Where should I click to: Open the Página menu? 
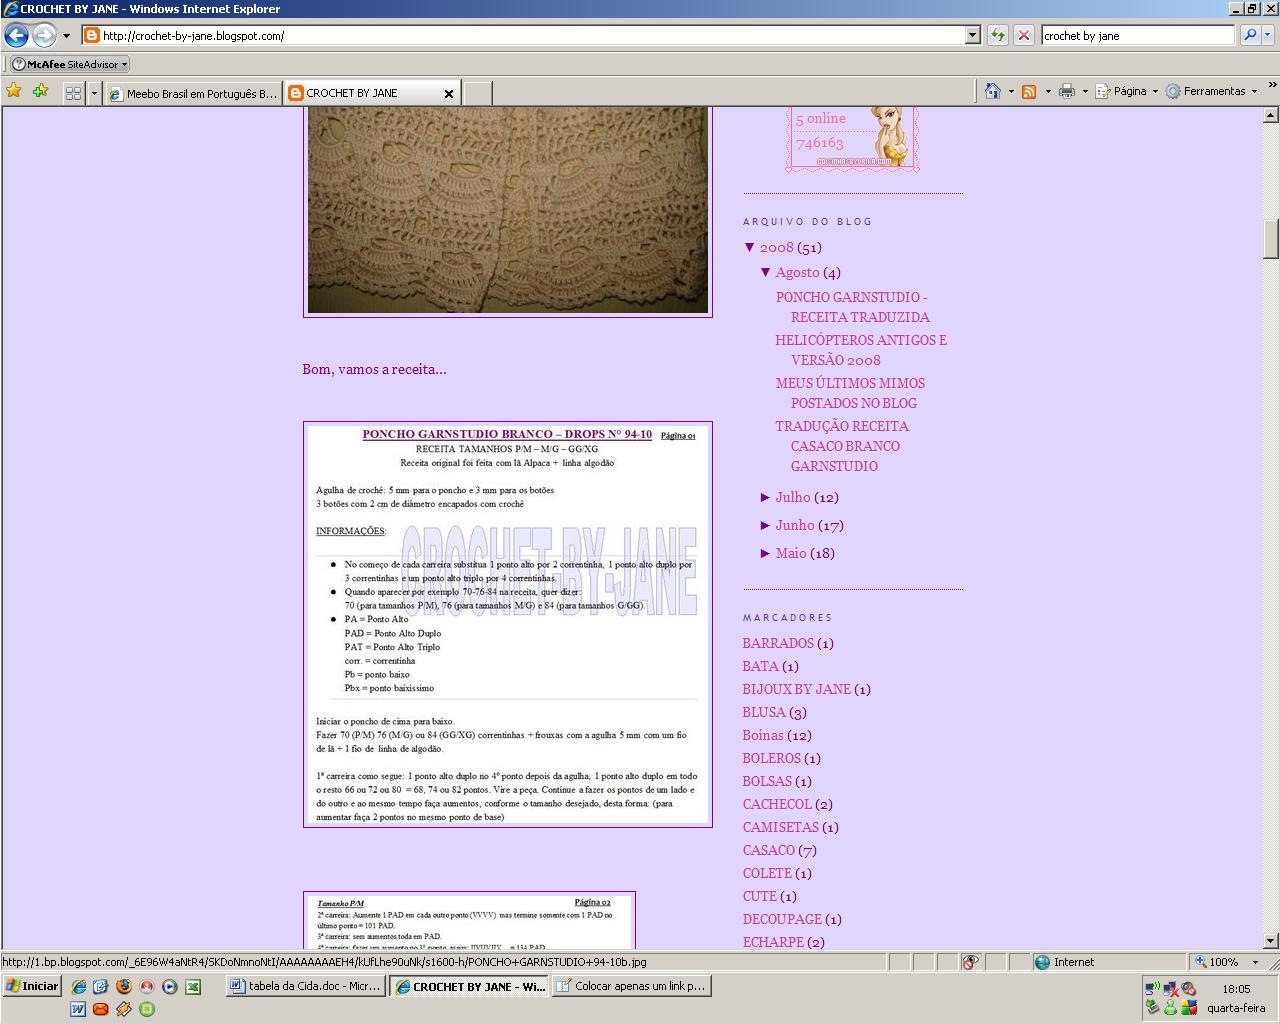1126,91
